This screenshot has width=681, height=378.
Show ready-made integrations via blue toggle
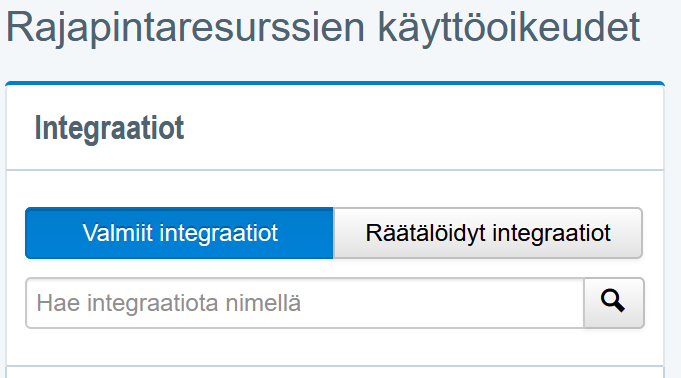(179, 233)
